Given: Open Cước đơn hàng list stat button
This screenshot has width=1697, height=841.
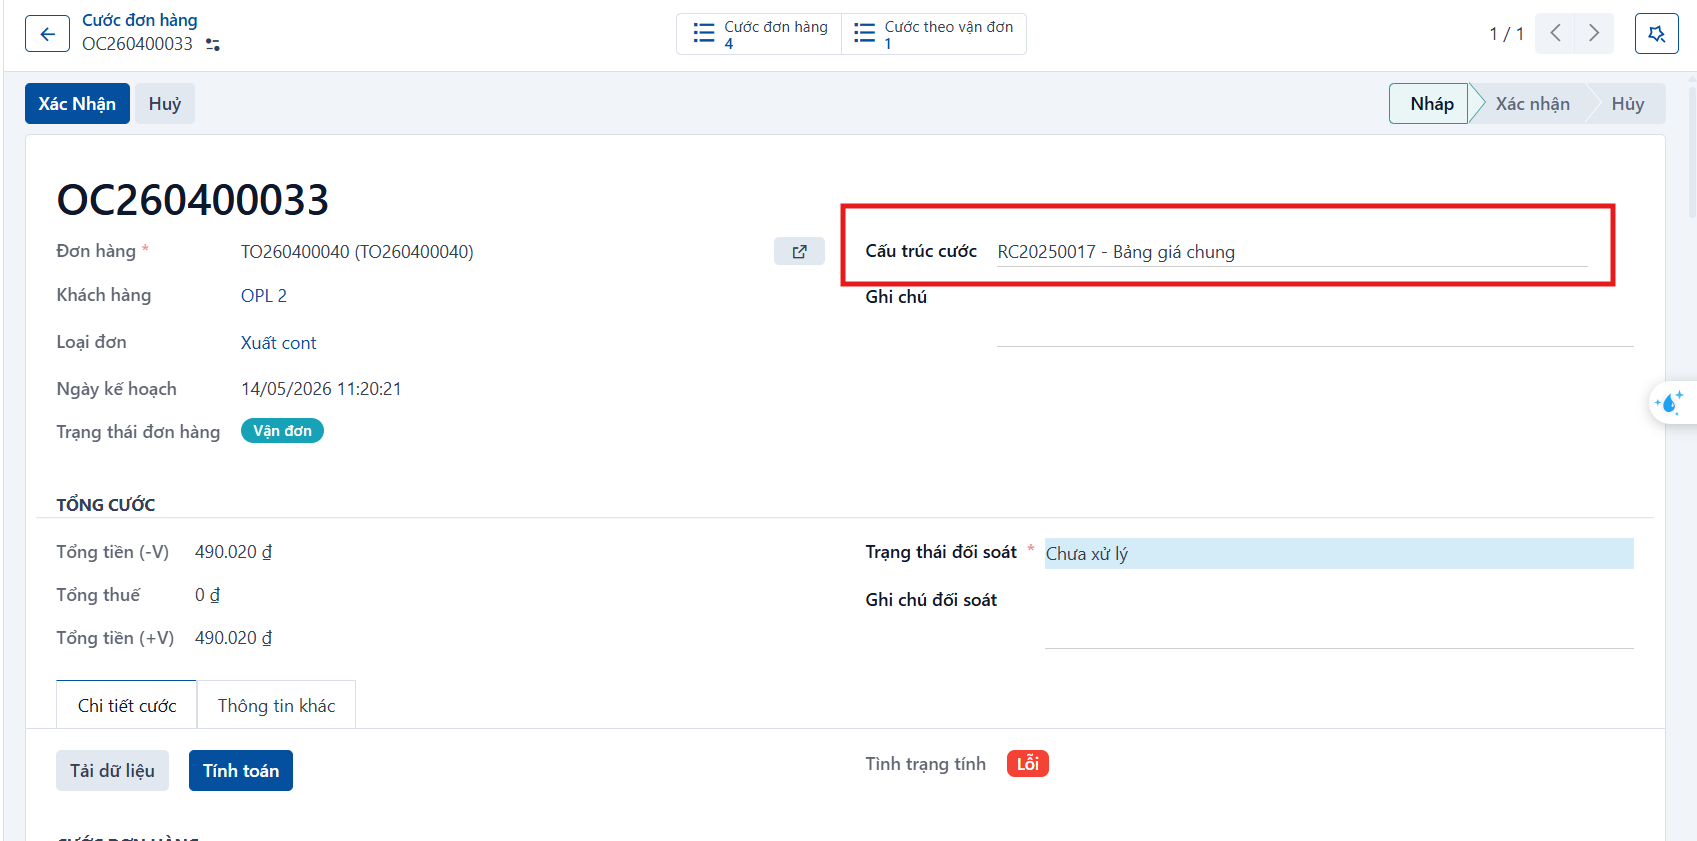Looking at the screenshot, I should 760,34.
